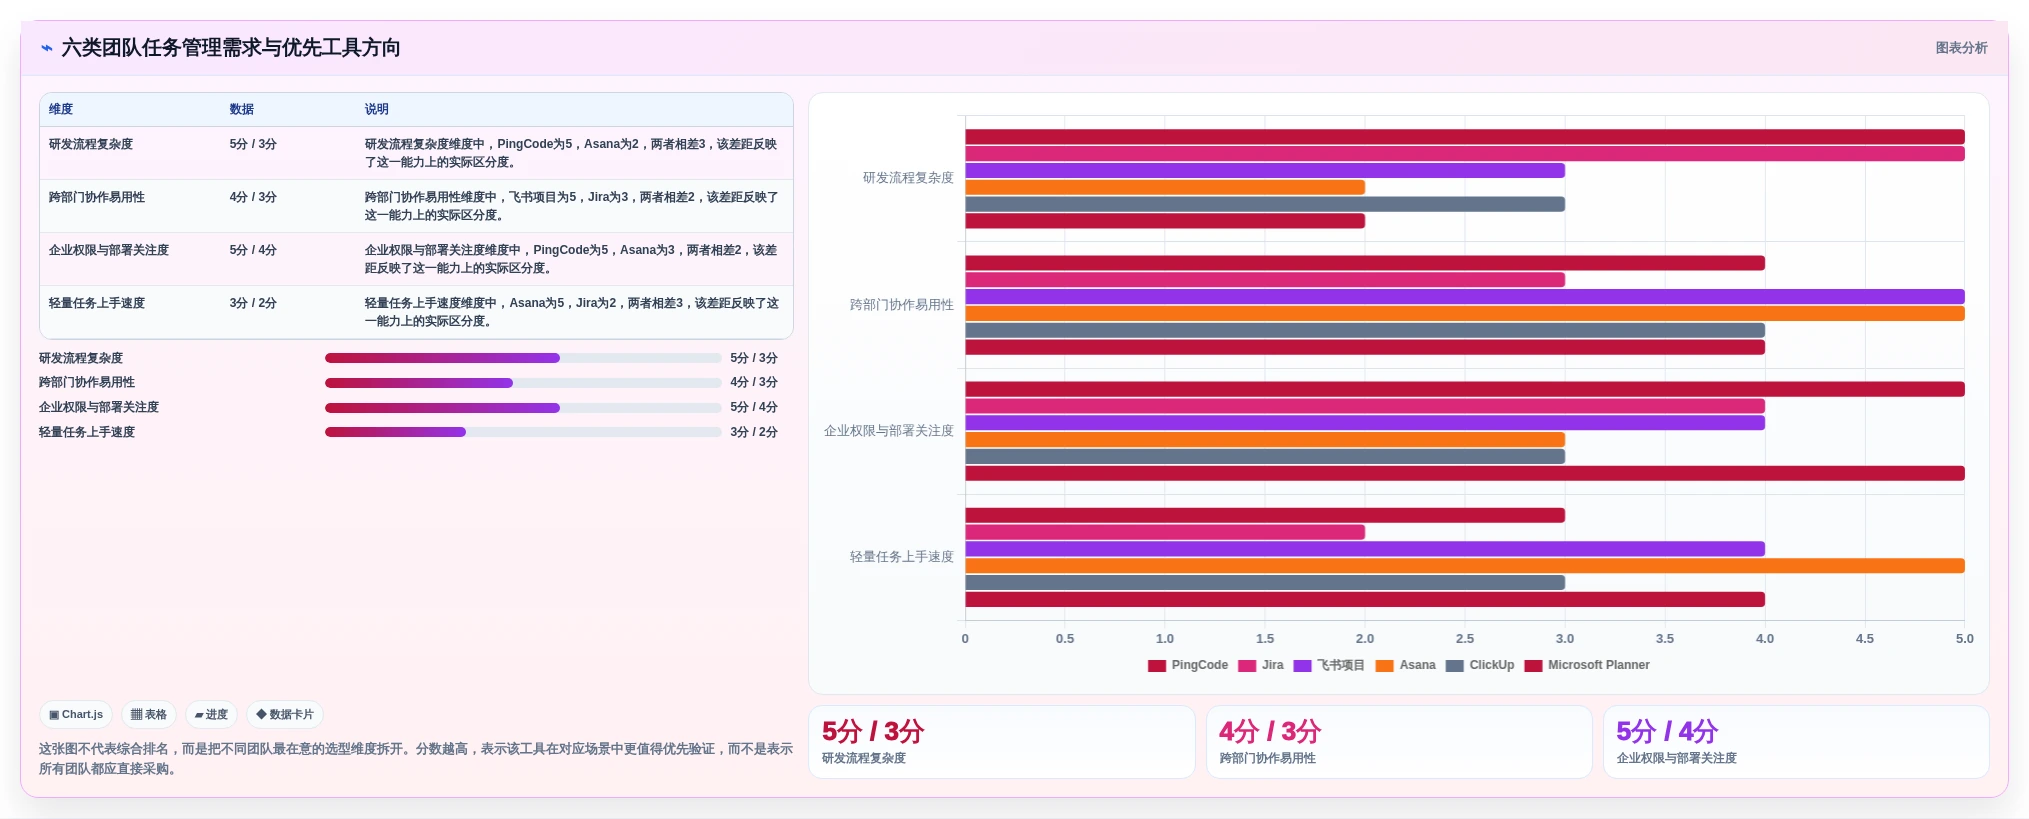
Task: Click the orange Asana bar in 轻量任务上手速度 group
Action: point(1465,566)
